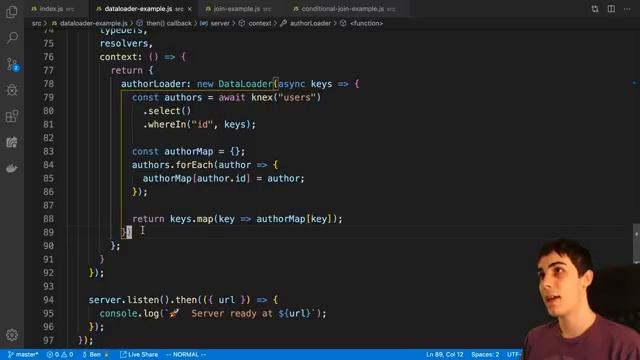Click .select() on line 80
640x360 pixels.
[x=167, y=111]
